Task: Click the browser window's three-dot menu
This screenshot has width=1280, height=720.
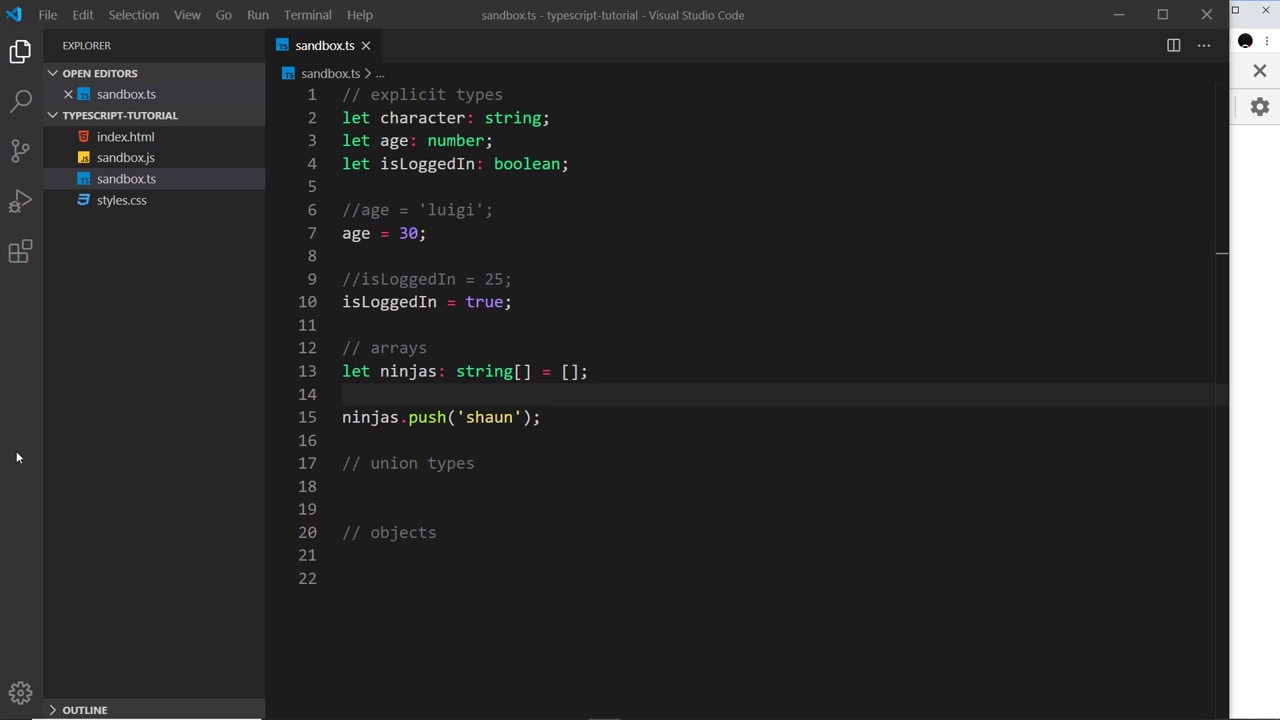Action: pyautogui.click(x=1267, y=41)
